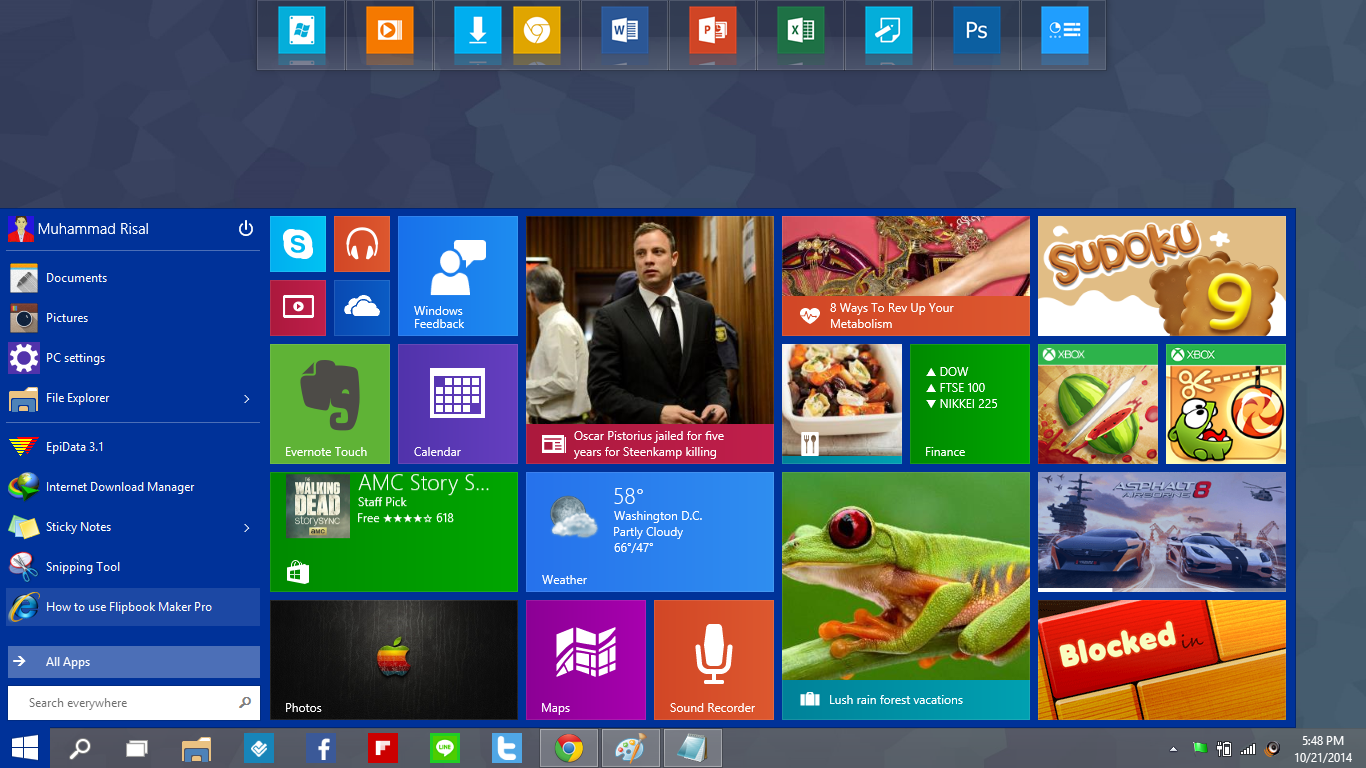Expand the Sticky Notes jump list arrow

(247, 528)
